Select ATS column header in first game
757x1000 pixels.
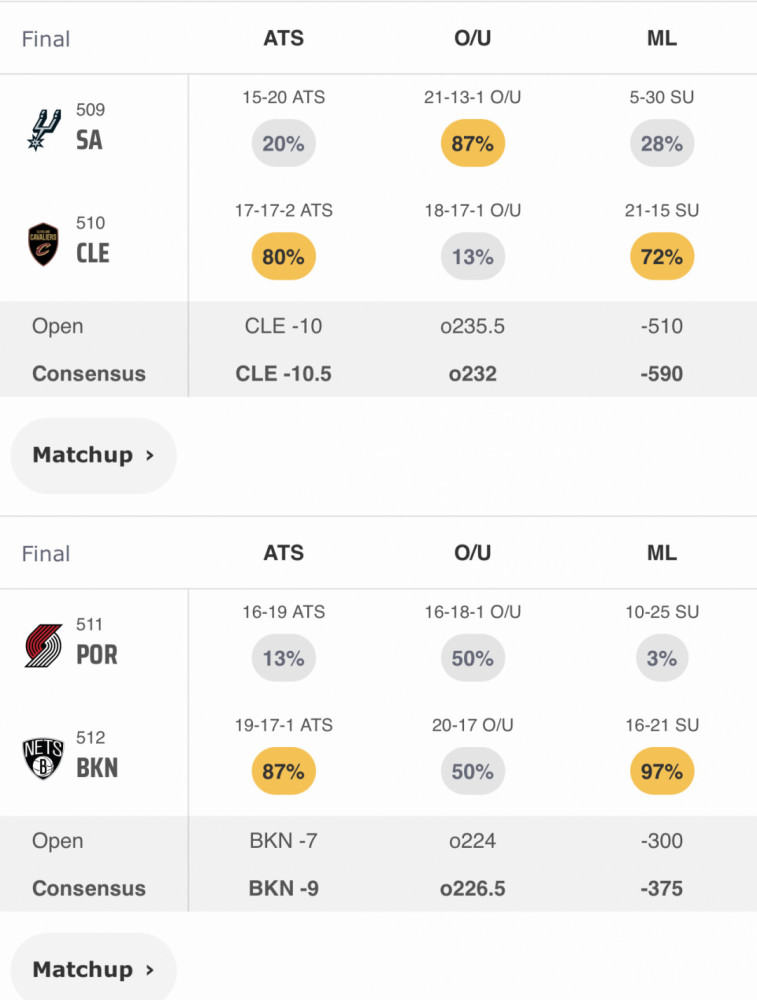tap(284, 38)
